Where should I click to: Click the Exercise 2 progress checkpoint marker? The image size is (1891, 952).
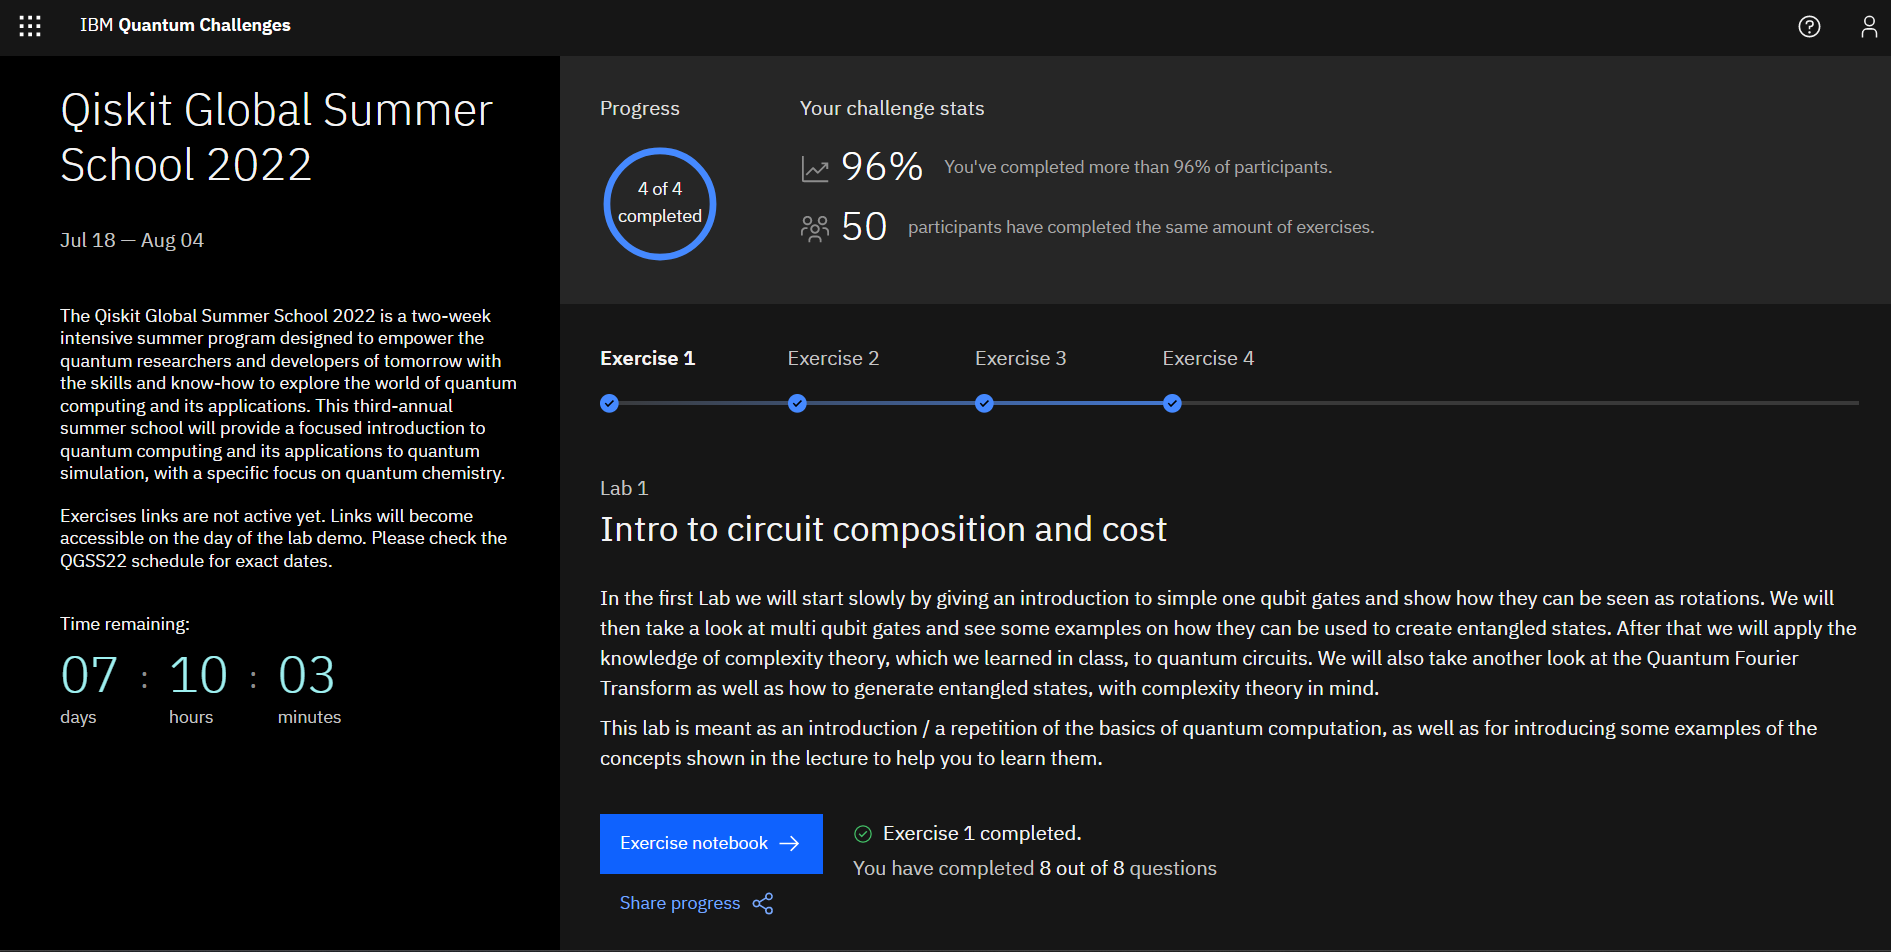(797, 403)
